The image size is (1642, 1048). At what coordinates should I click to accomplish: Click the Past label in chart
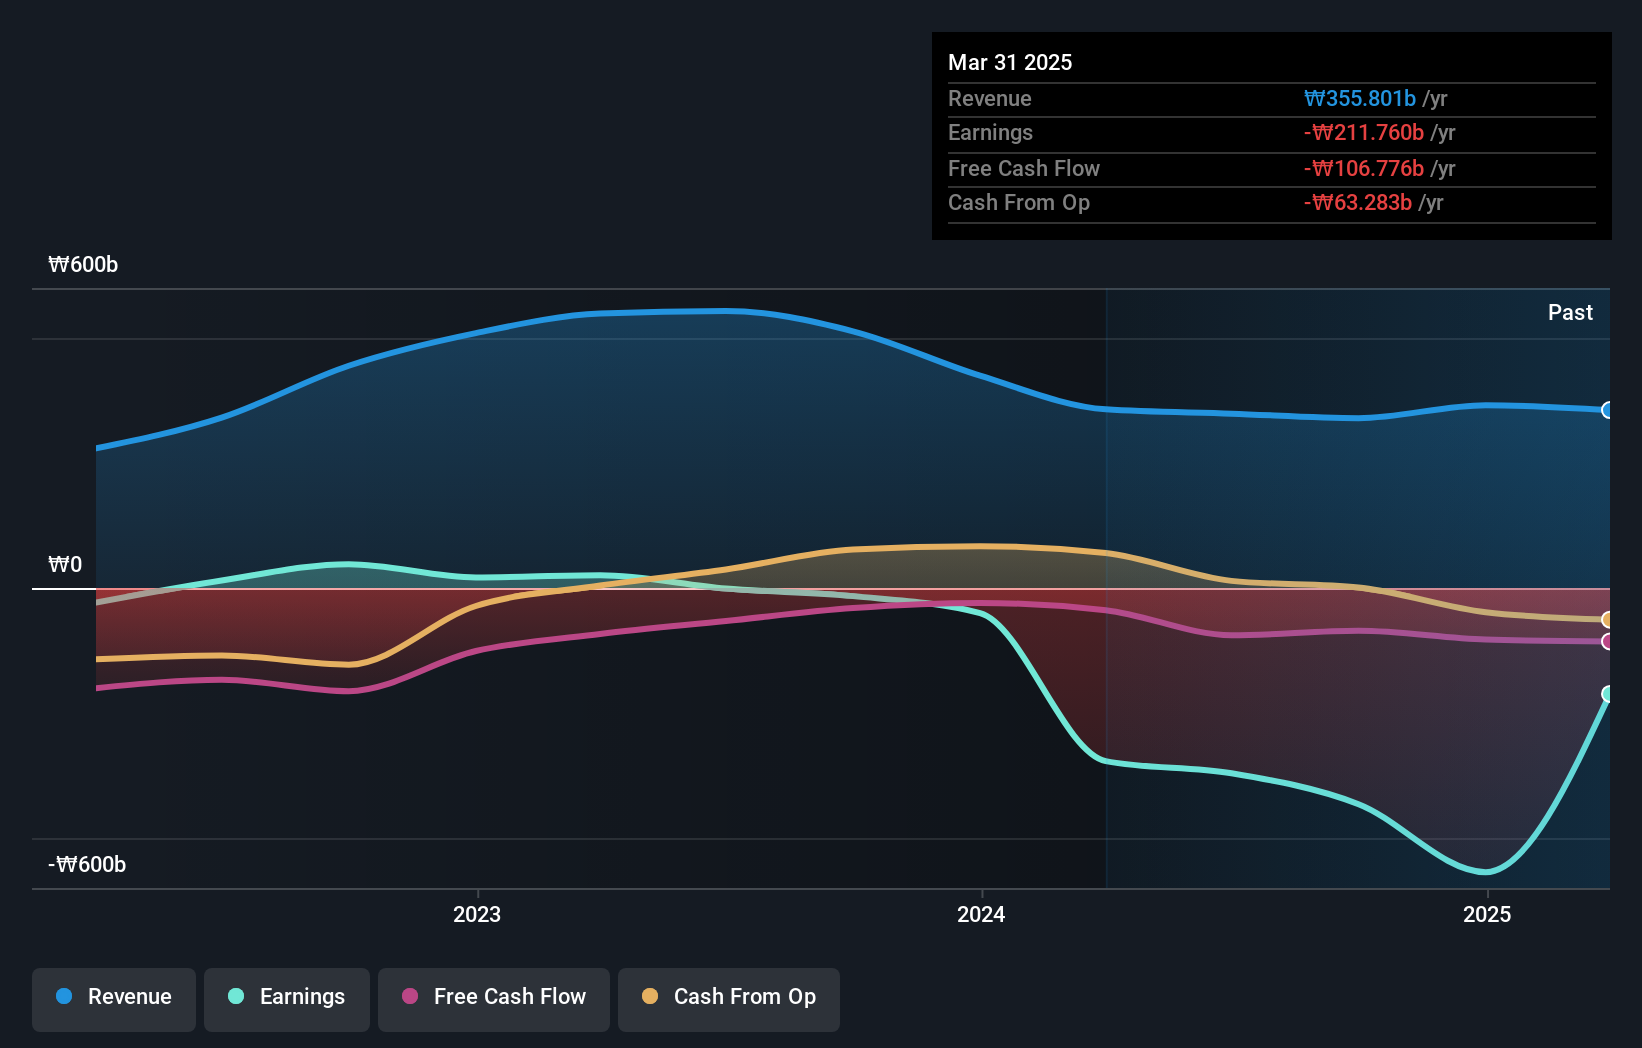(x=1570, y=312)
